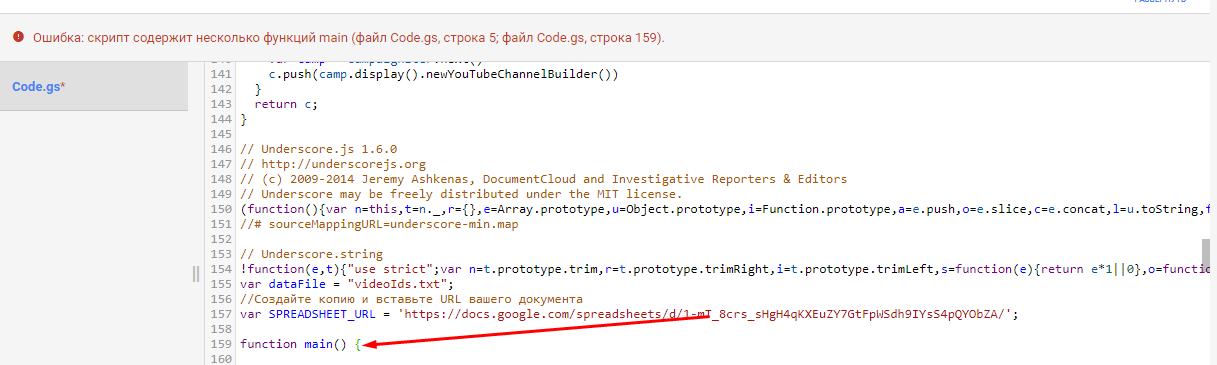The width and height of the screenshot is (1217, 365).
Task: Click the '// Underscore.js 1.6.0' comment
Action: tap(319, 149)
